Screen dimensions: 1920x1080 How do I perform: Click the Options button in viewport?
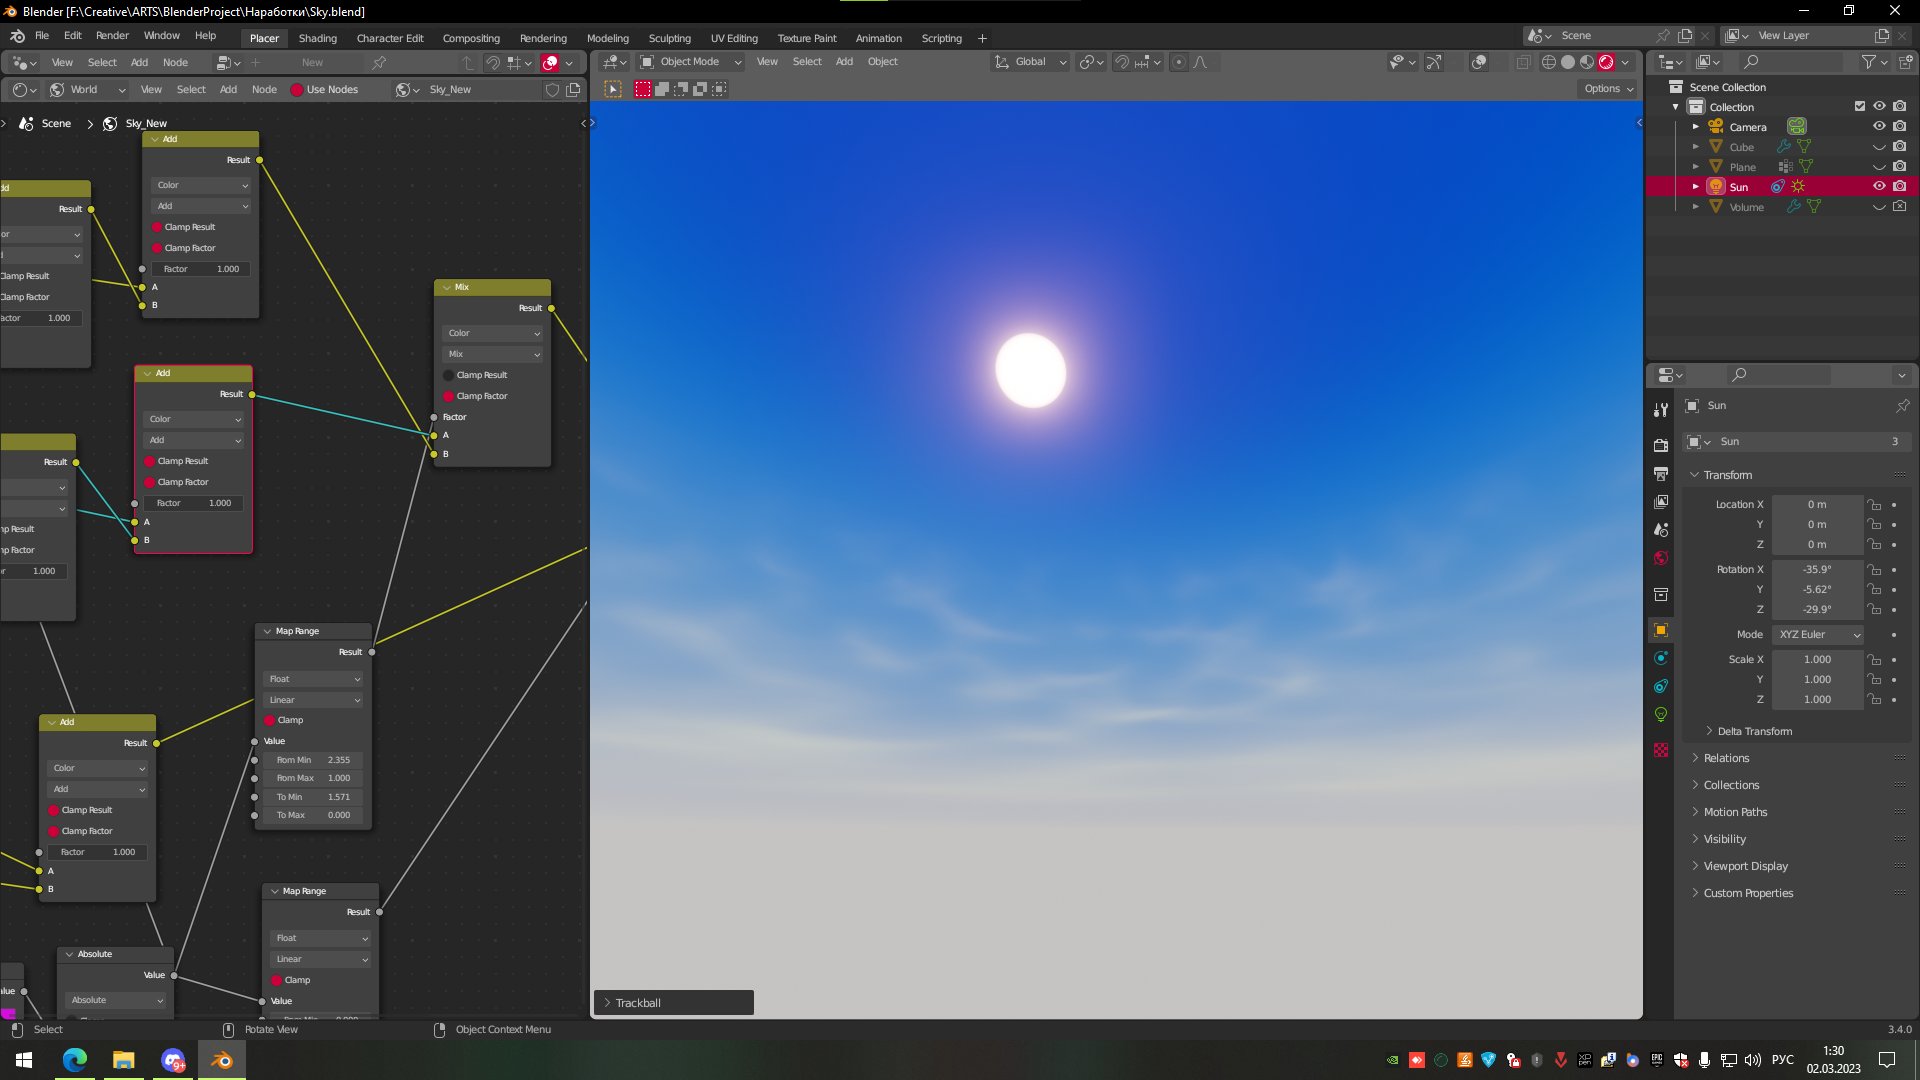(1608, 89)
